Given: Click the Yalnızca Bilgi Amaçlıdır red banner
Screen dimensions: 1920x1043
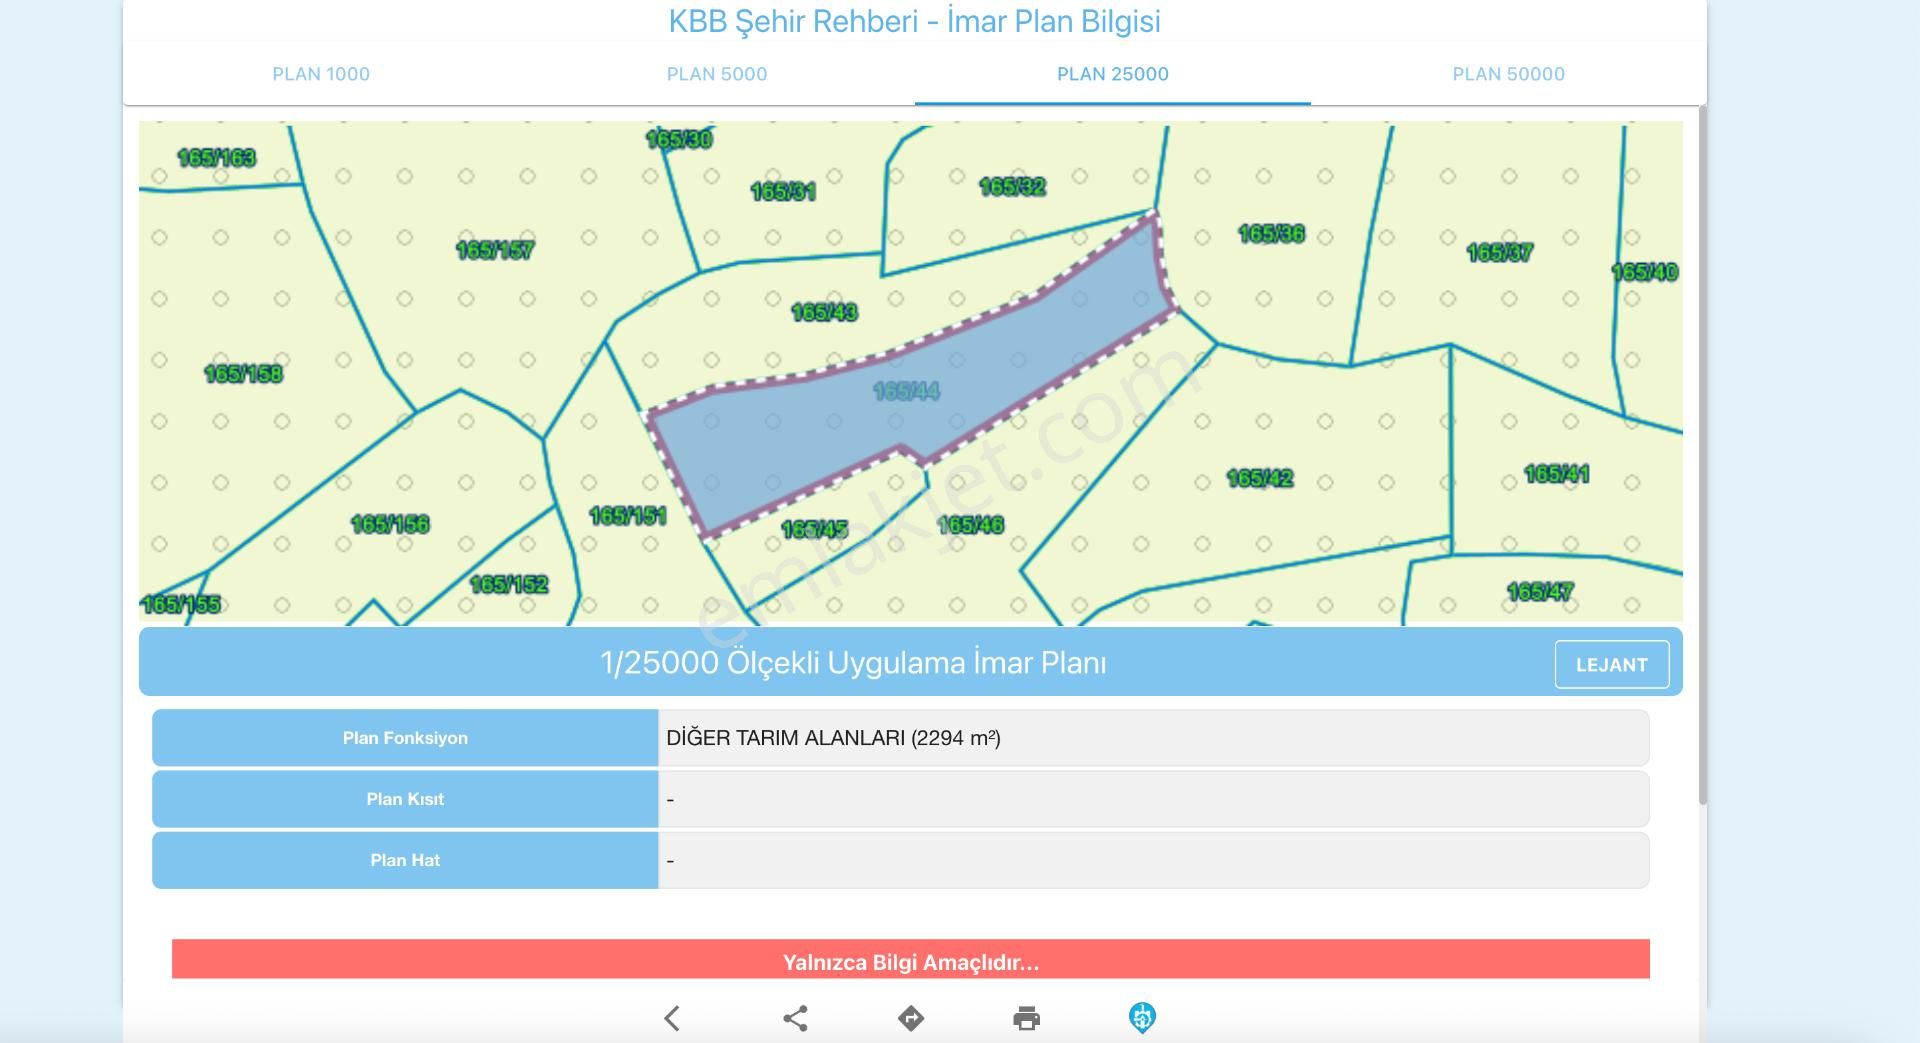Looking at the screenshot, I should tap(910, 959).
